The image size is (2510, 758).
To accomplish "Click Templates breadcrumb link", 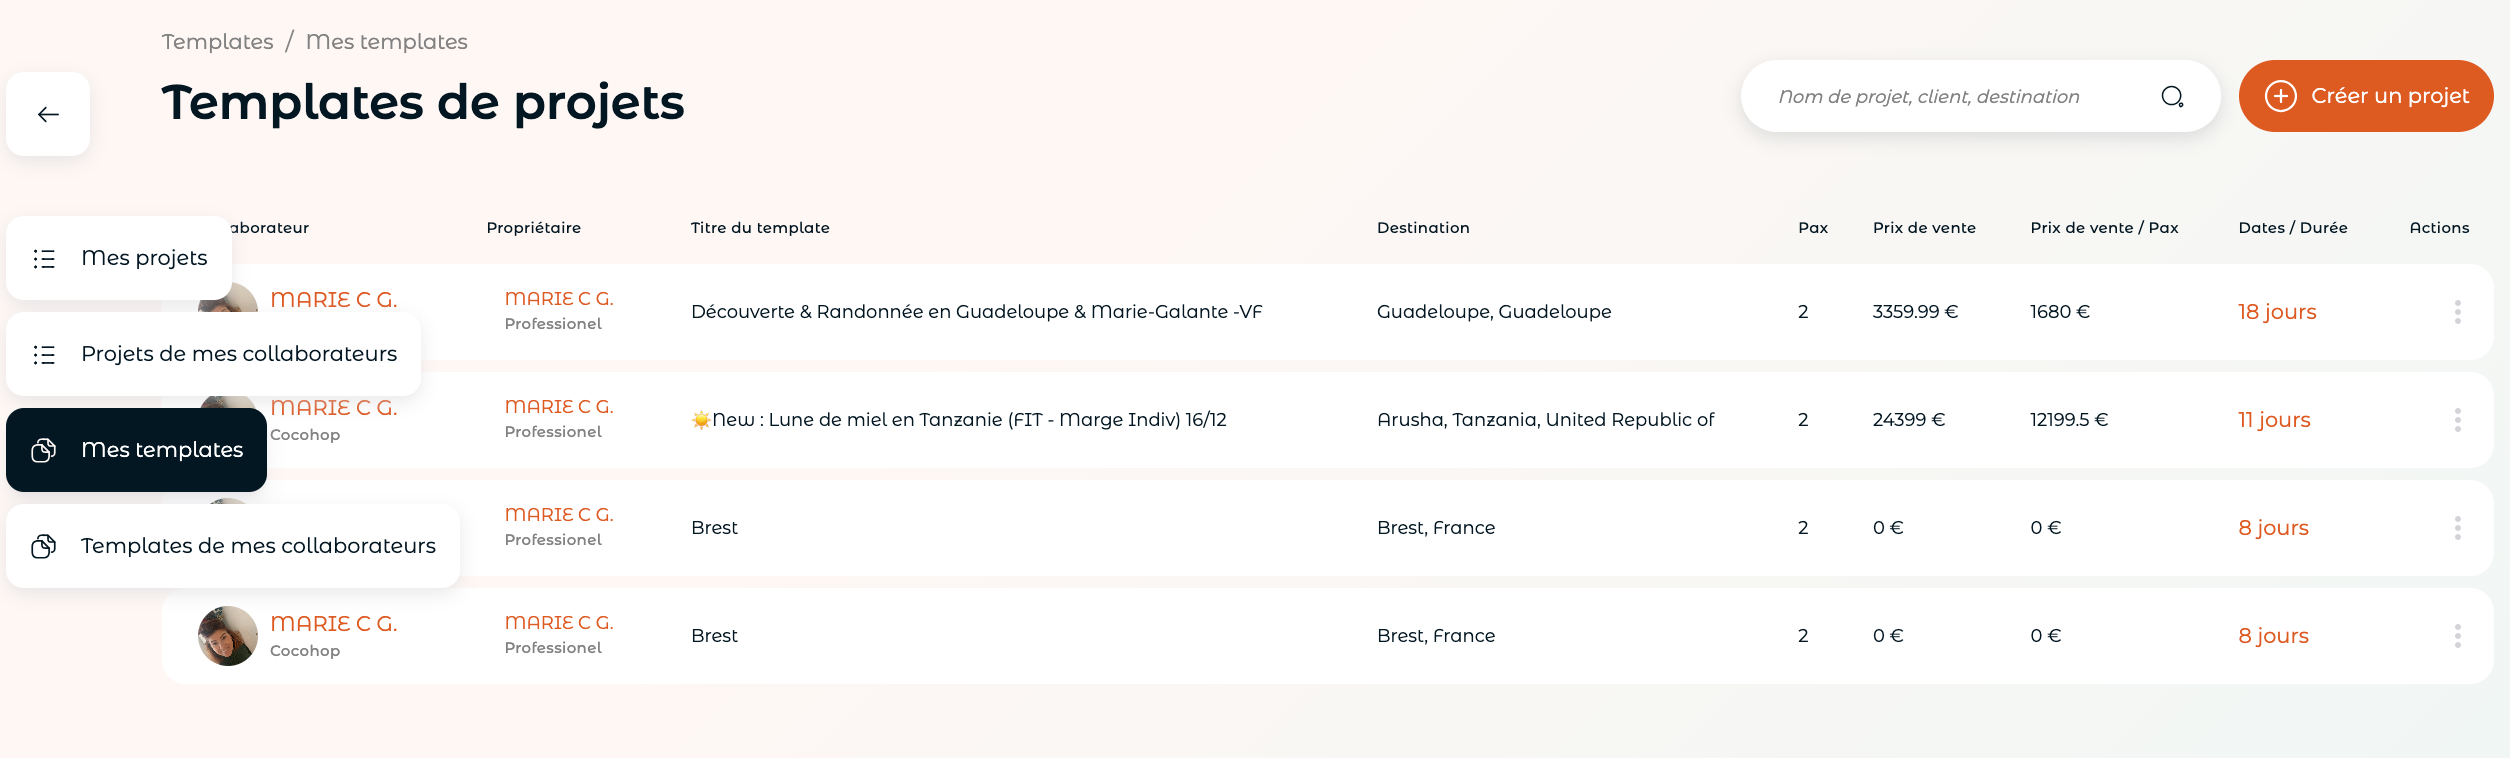I will pyautogui.click(x=217, y=41).
